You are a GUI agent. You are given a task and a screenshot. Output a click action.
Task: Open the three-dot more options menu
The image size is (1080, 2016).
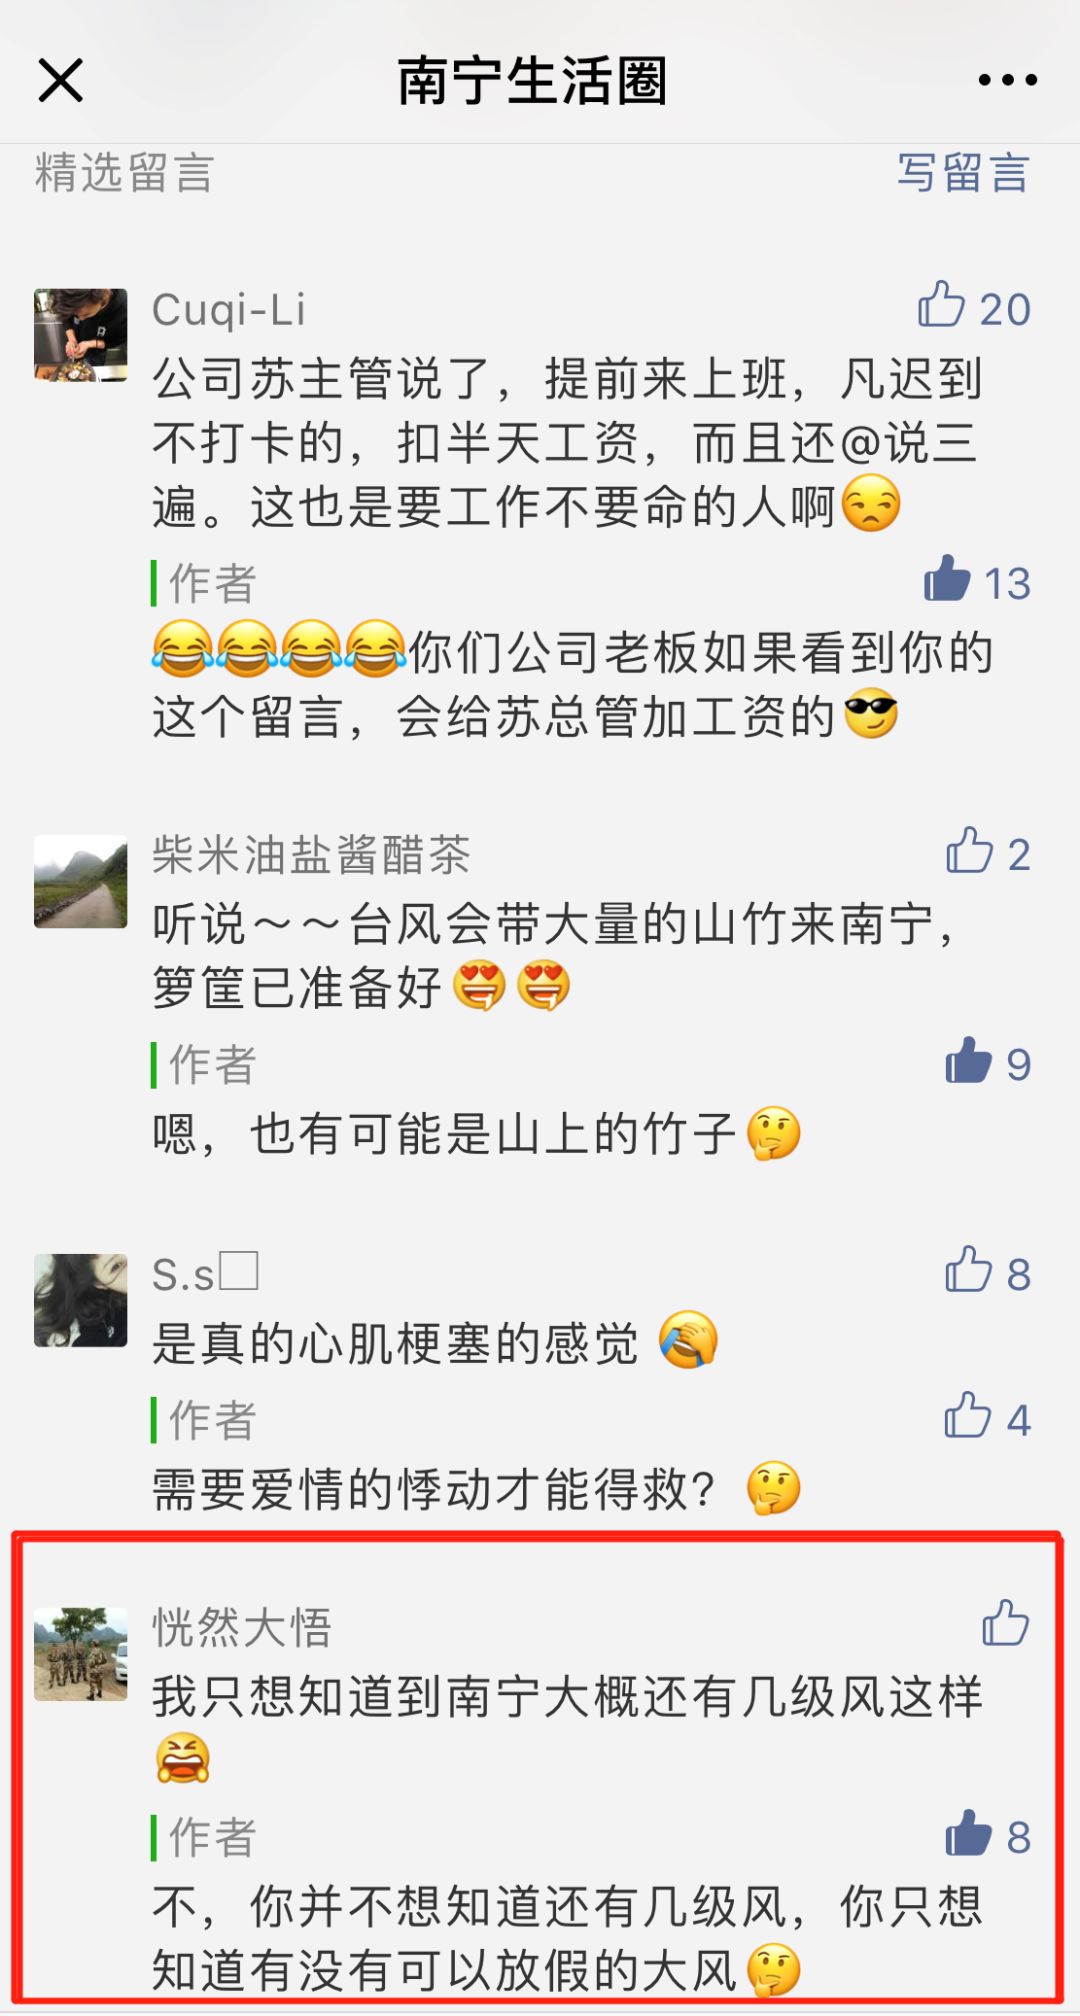pos(1007,80)
